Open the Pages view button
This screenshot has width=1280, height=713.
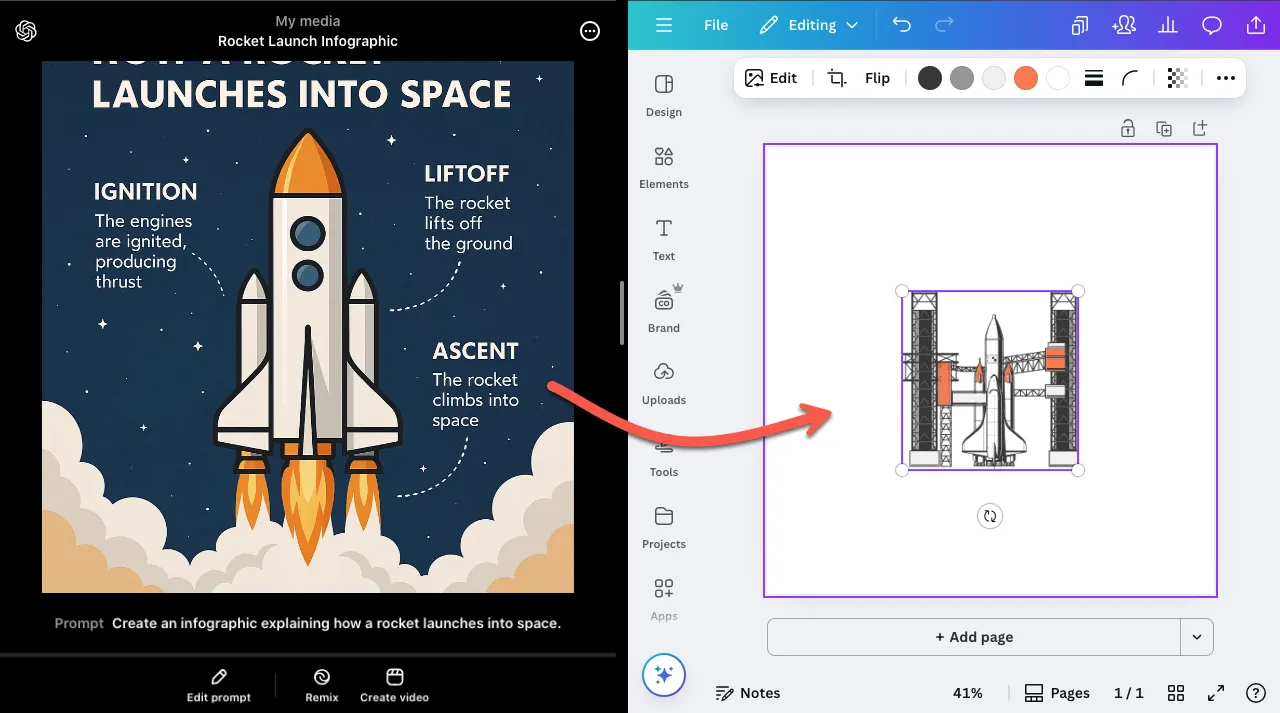pos(1057,693)
